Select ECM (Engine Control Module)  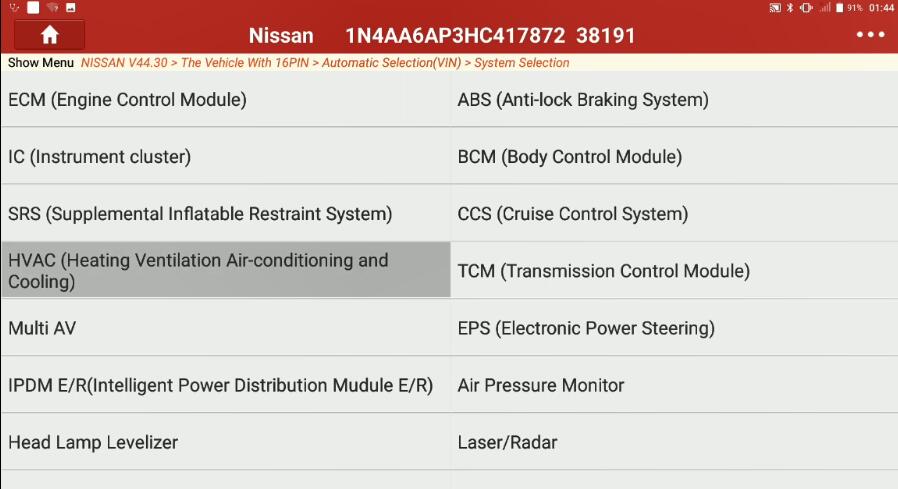point(226,99)
